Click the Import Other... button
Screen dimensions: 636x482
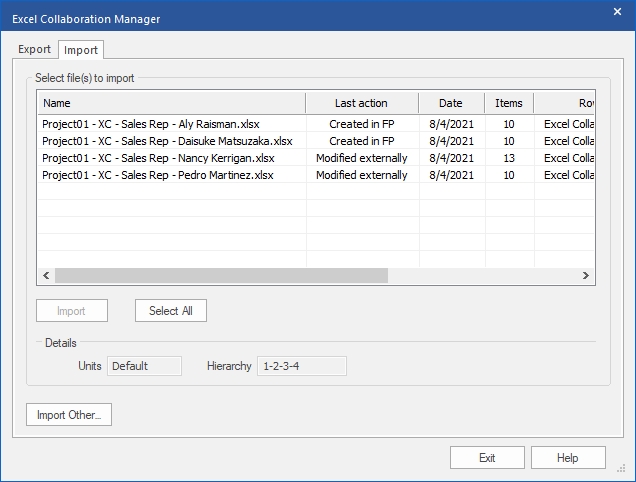(69, 415)
